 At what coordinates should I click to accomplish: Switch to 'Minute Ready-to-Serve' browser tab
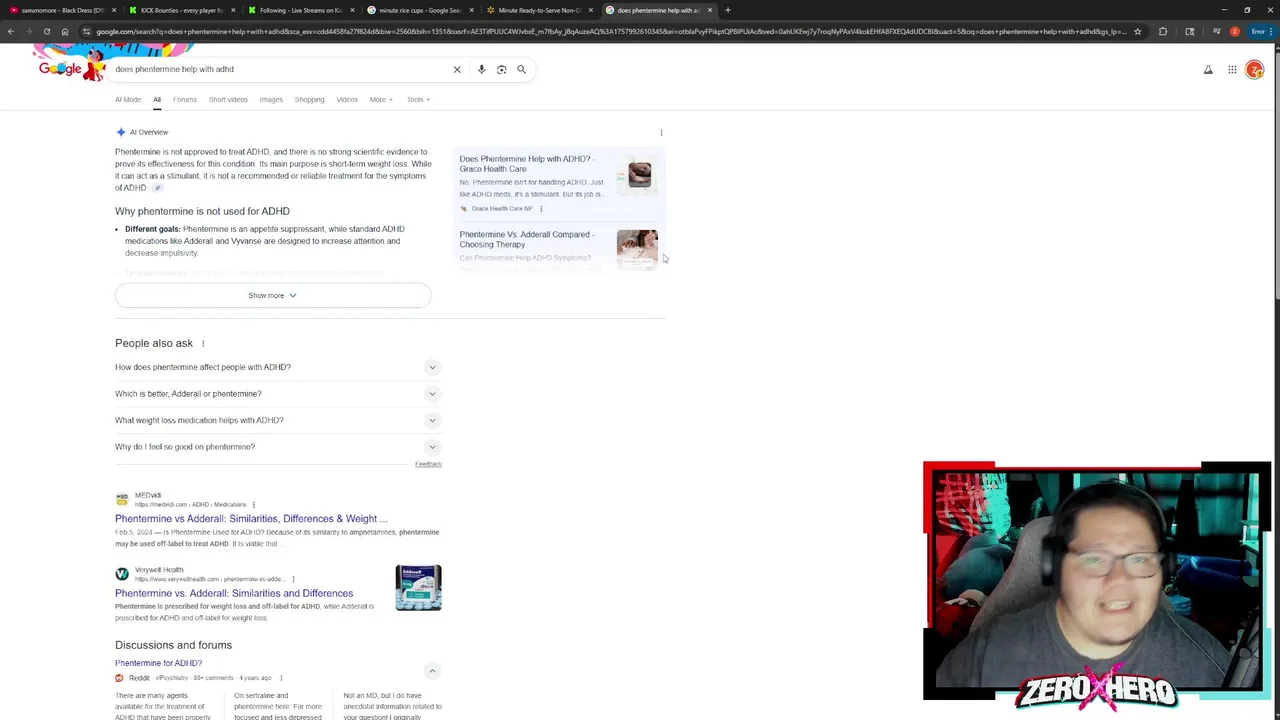(x=538, y=10)
